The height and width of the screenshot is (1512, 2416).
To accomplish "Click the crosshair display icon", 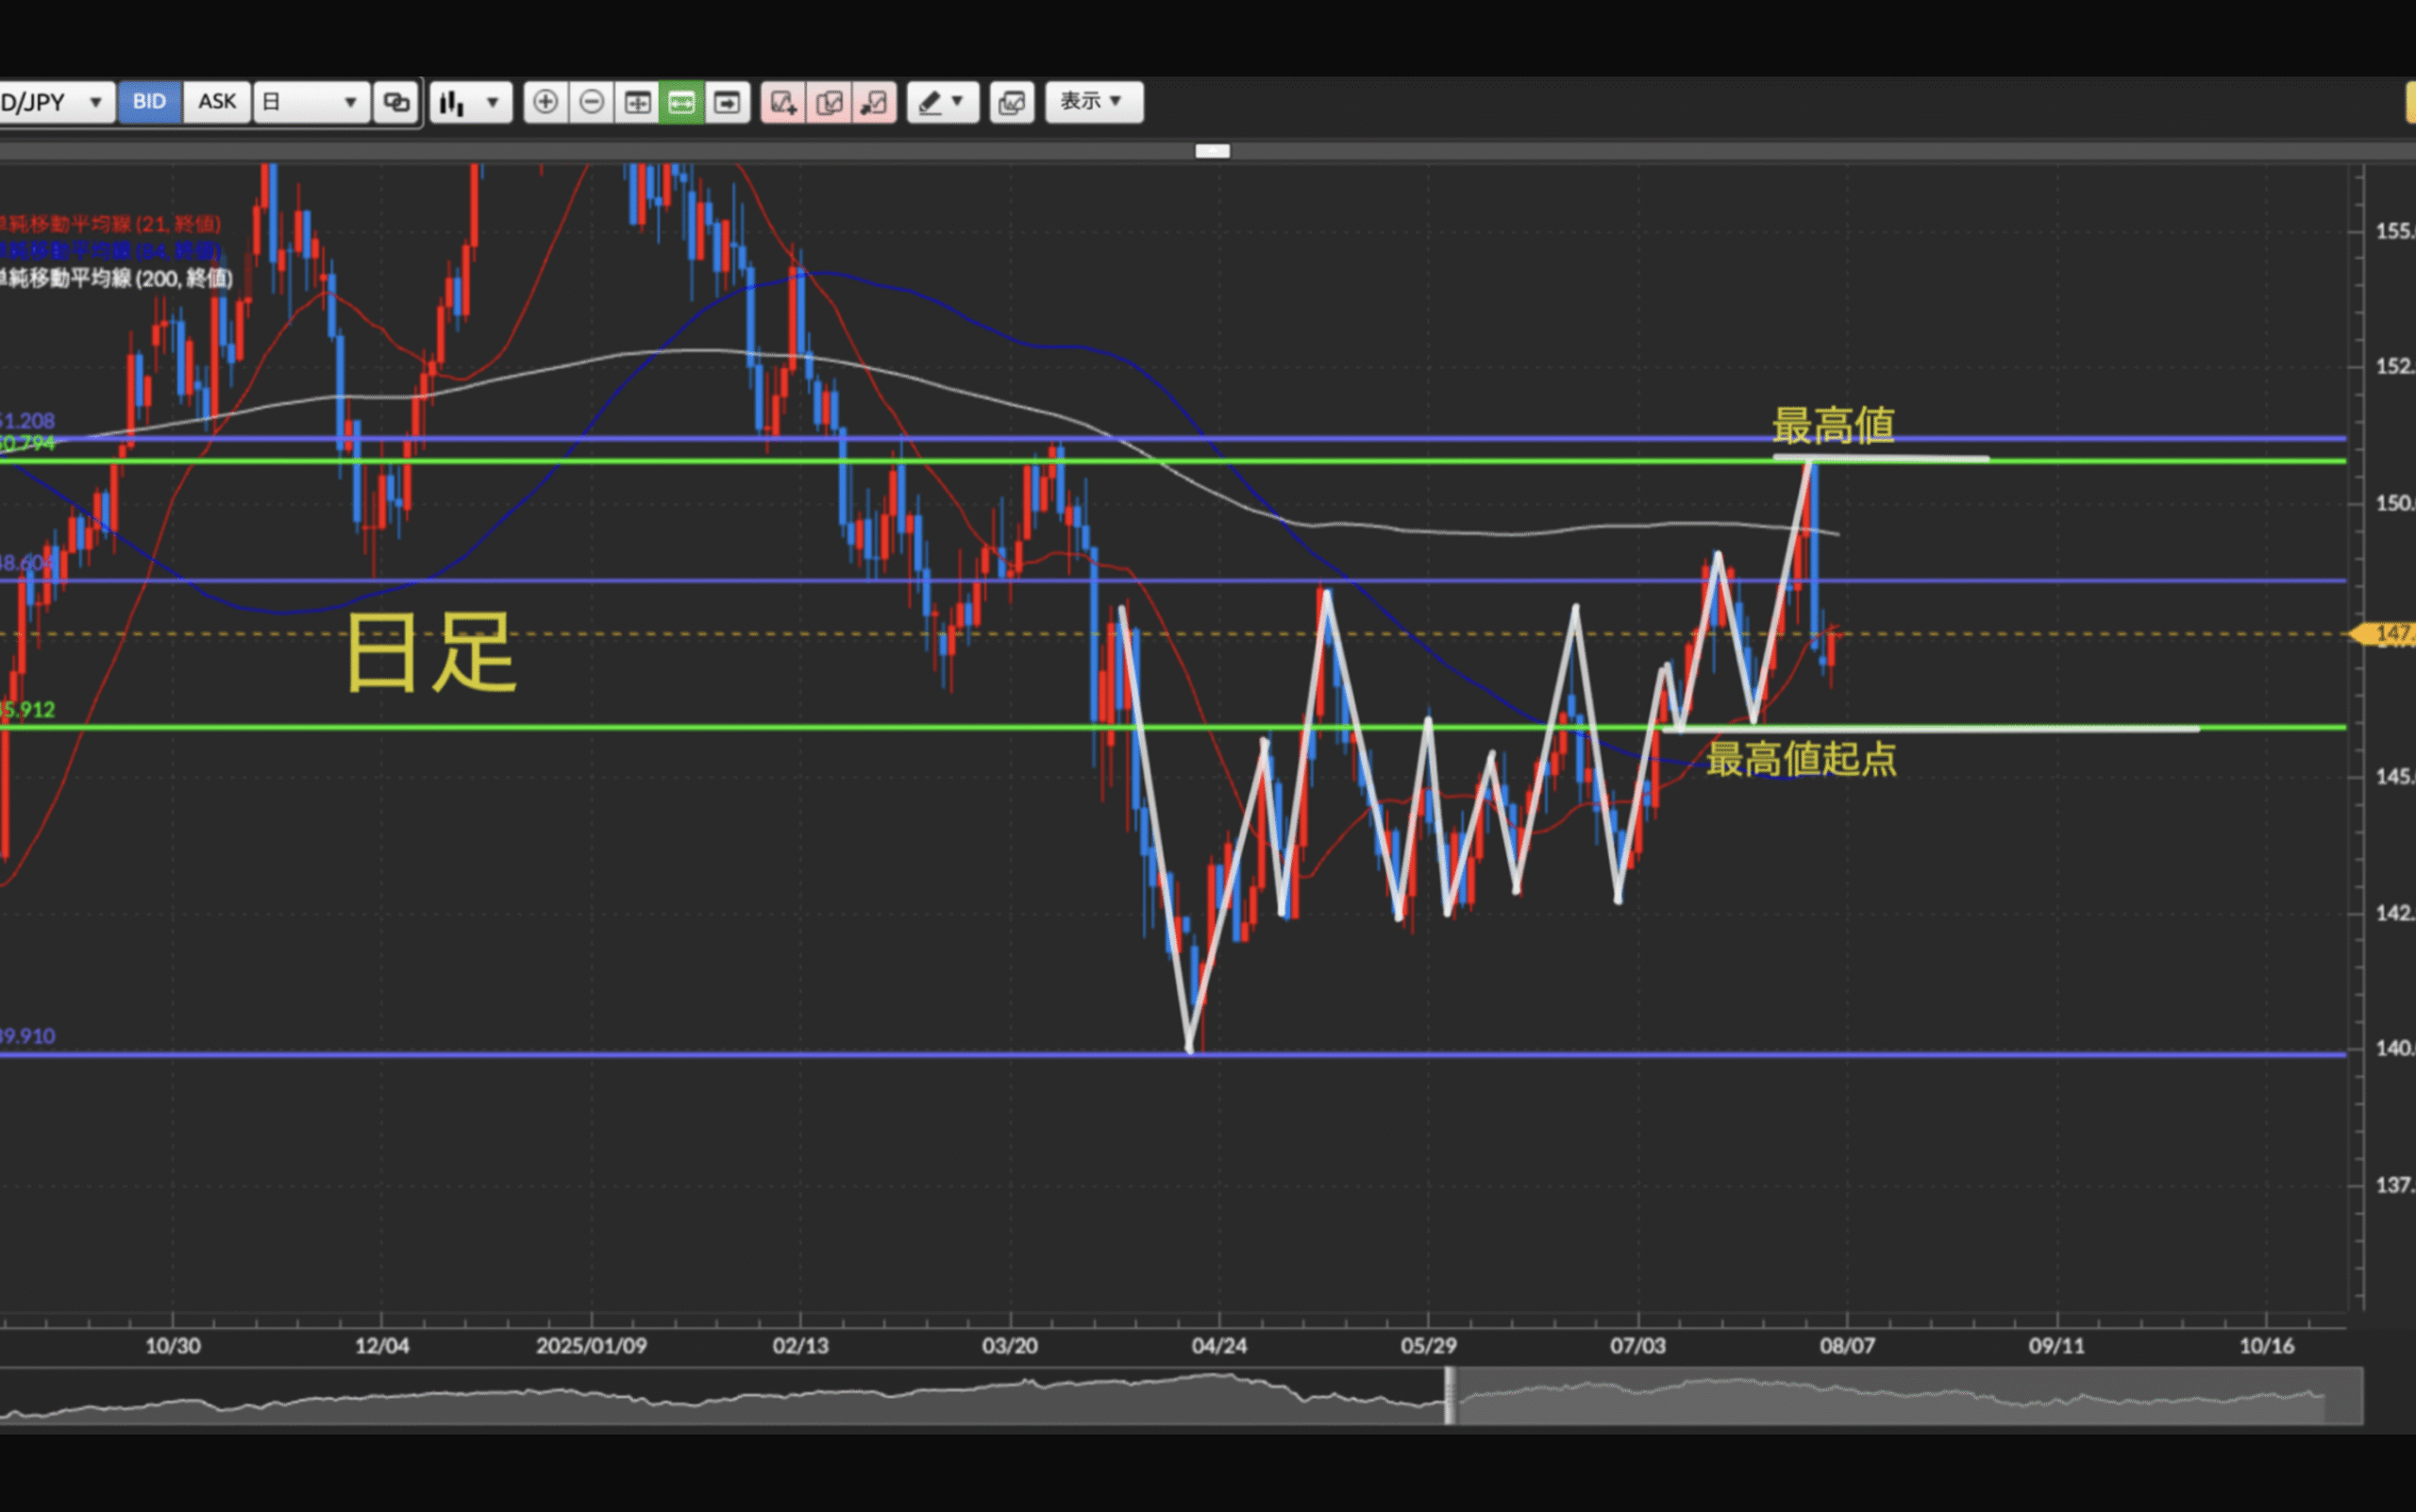I will tap(637, 102).
